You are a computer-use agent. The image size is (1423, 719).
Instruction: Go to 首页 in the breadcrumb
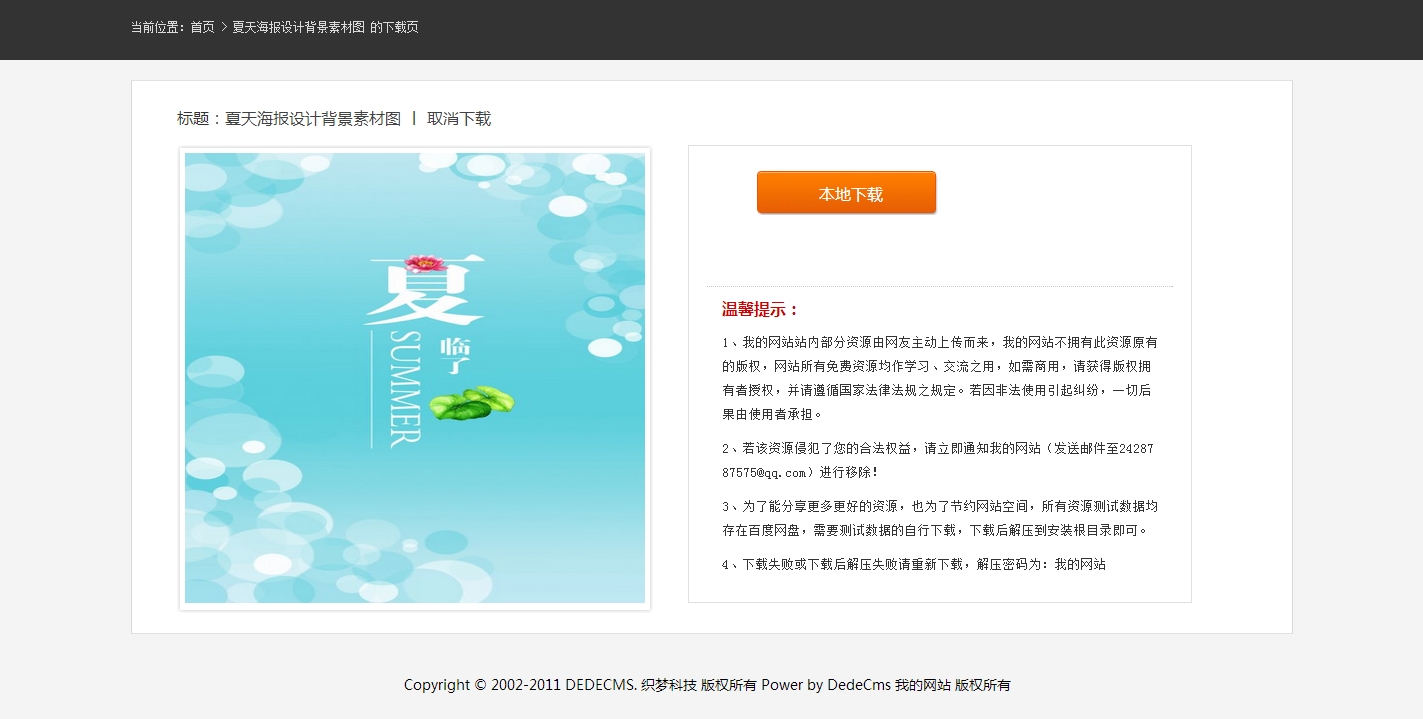[202, 28]
